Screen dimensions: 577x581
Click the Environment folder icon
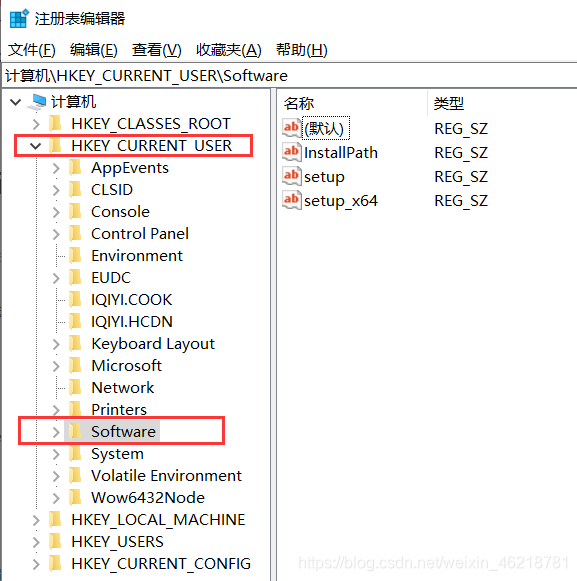point(75,255)
